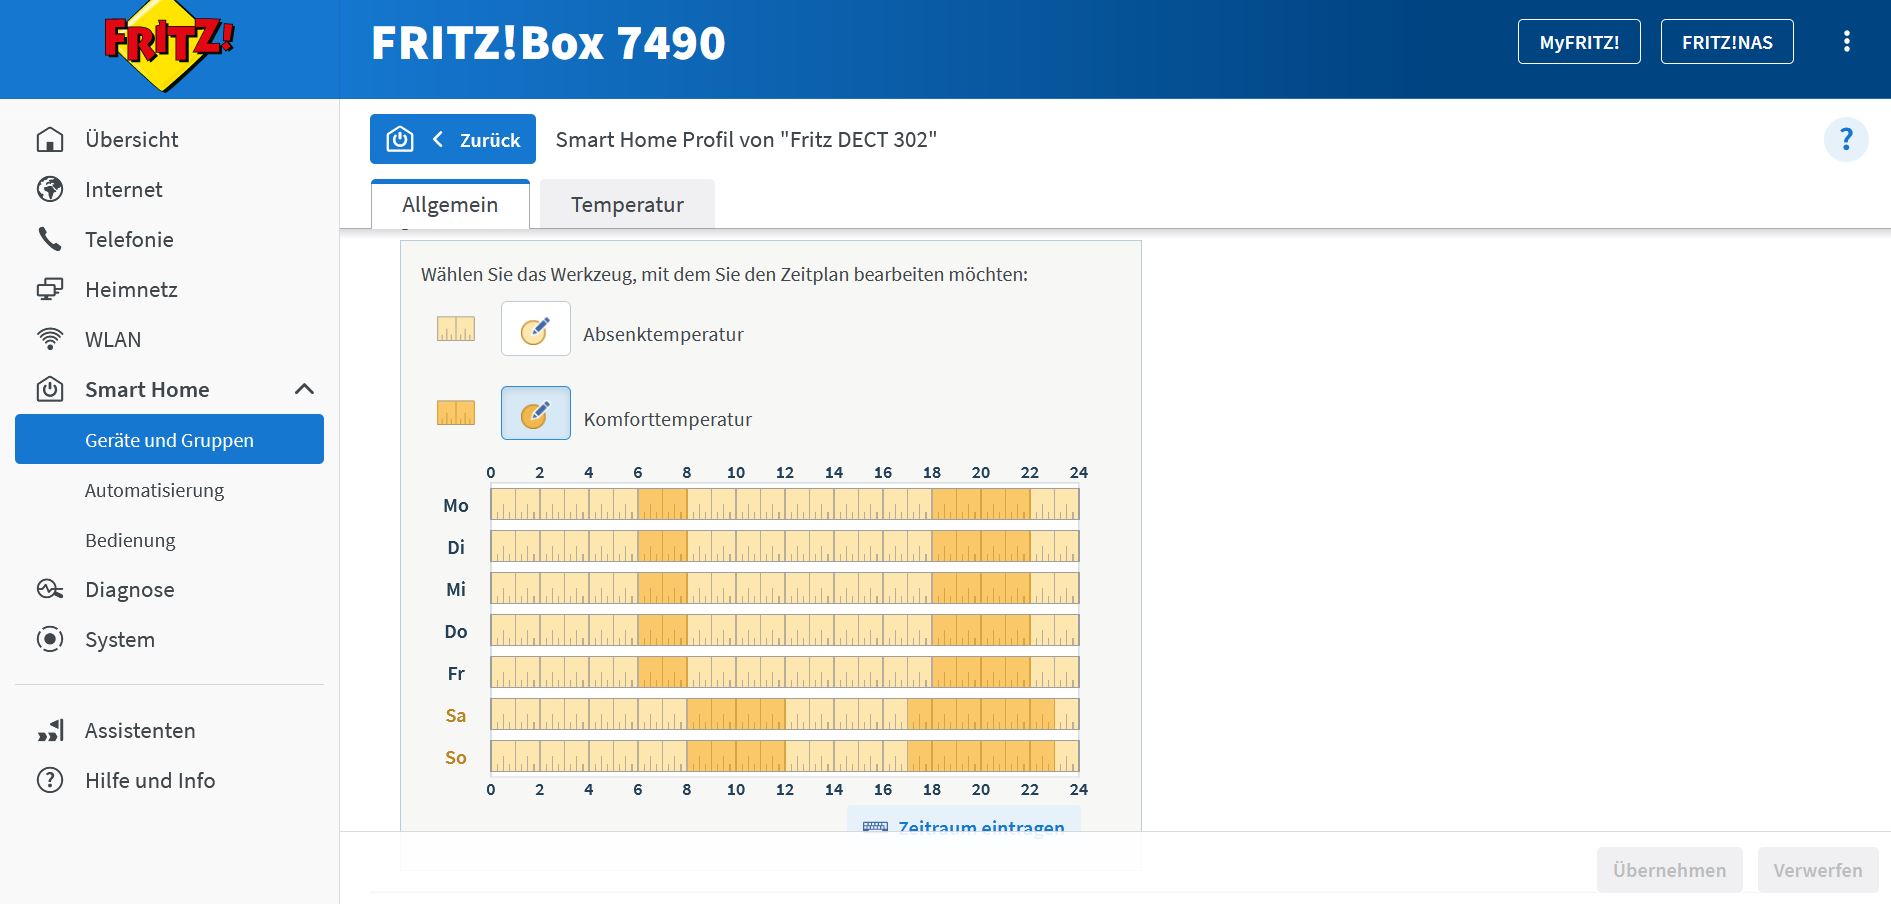1891x904 pixels.
Task: Click the Internet globe icon
Action: 50,190
